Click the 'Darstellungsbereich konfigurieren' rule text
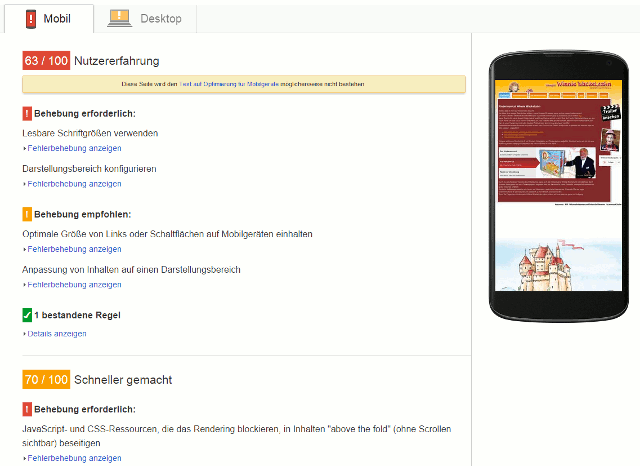 (89, 169)
